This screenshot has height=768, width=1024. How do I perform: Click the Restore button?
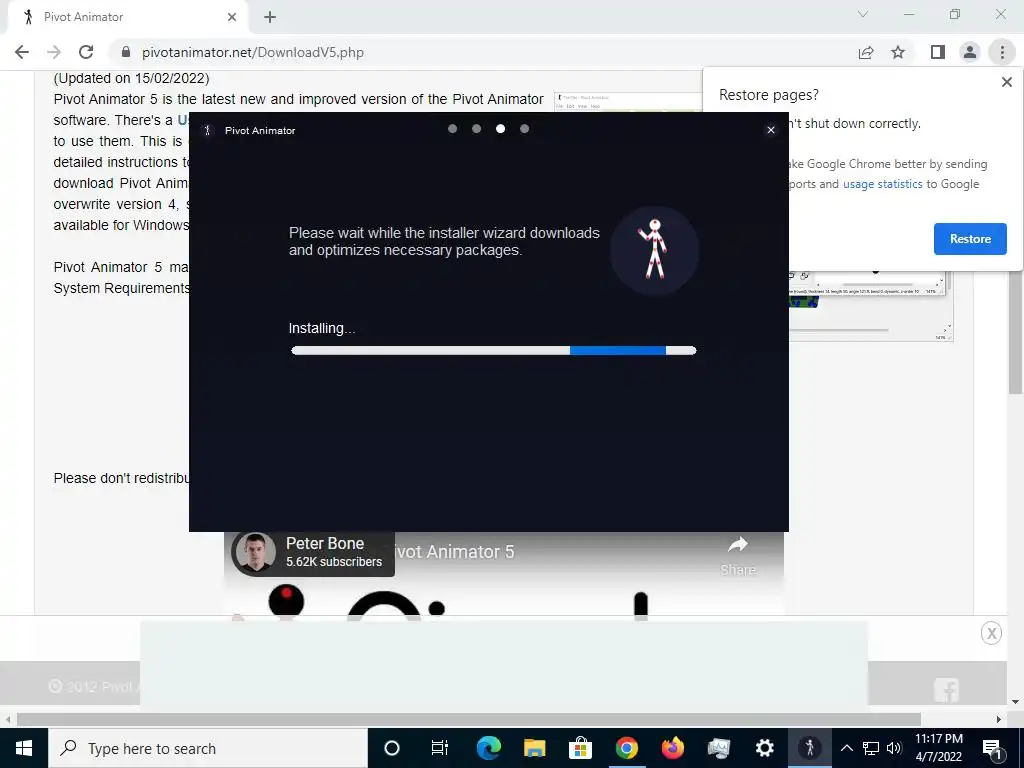970,239
